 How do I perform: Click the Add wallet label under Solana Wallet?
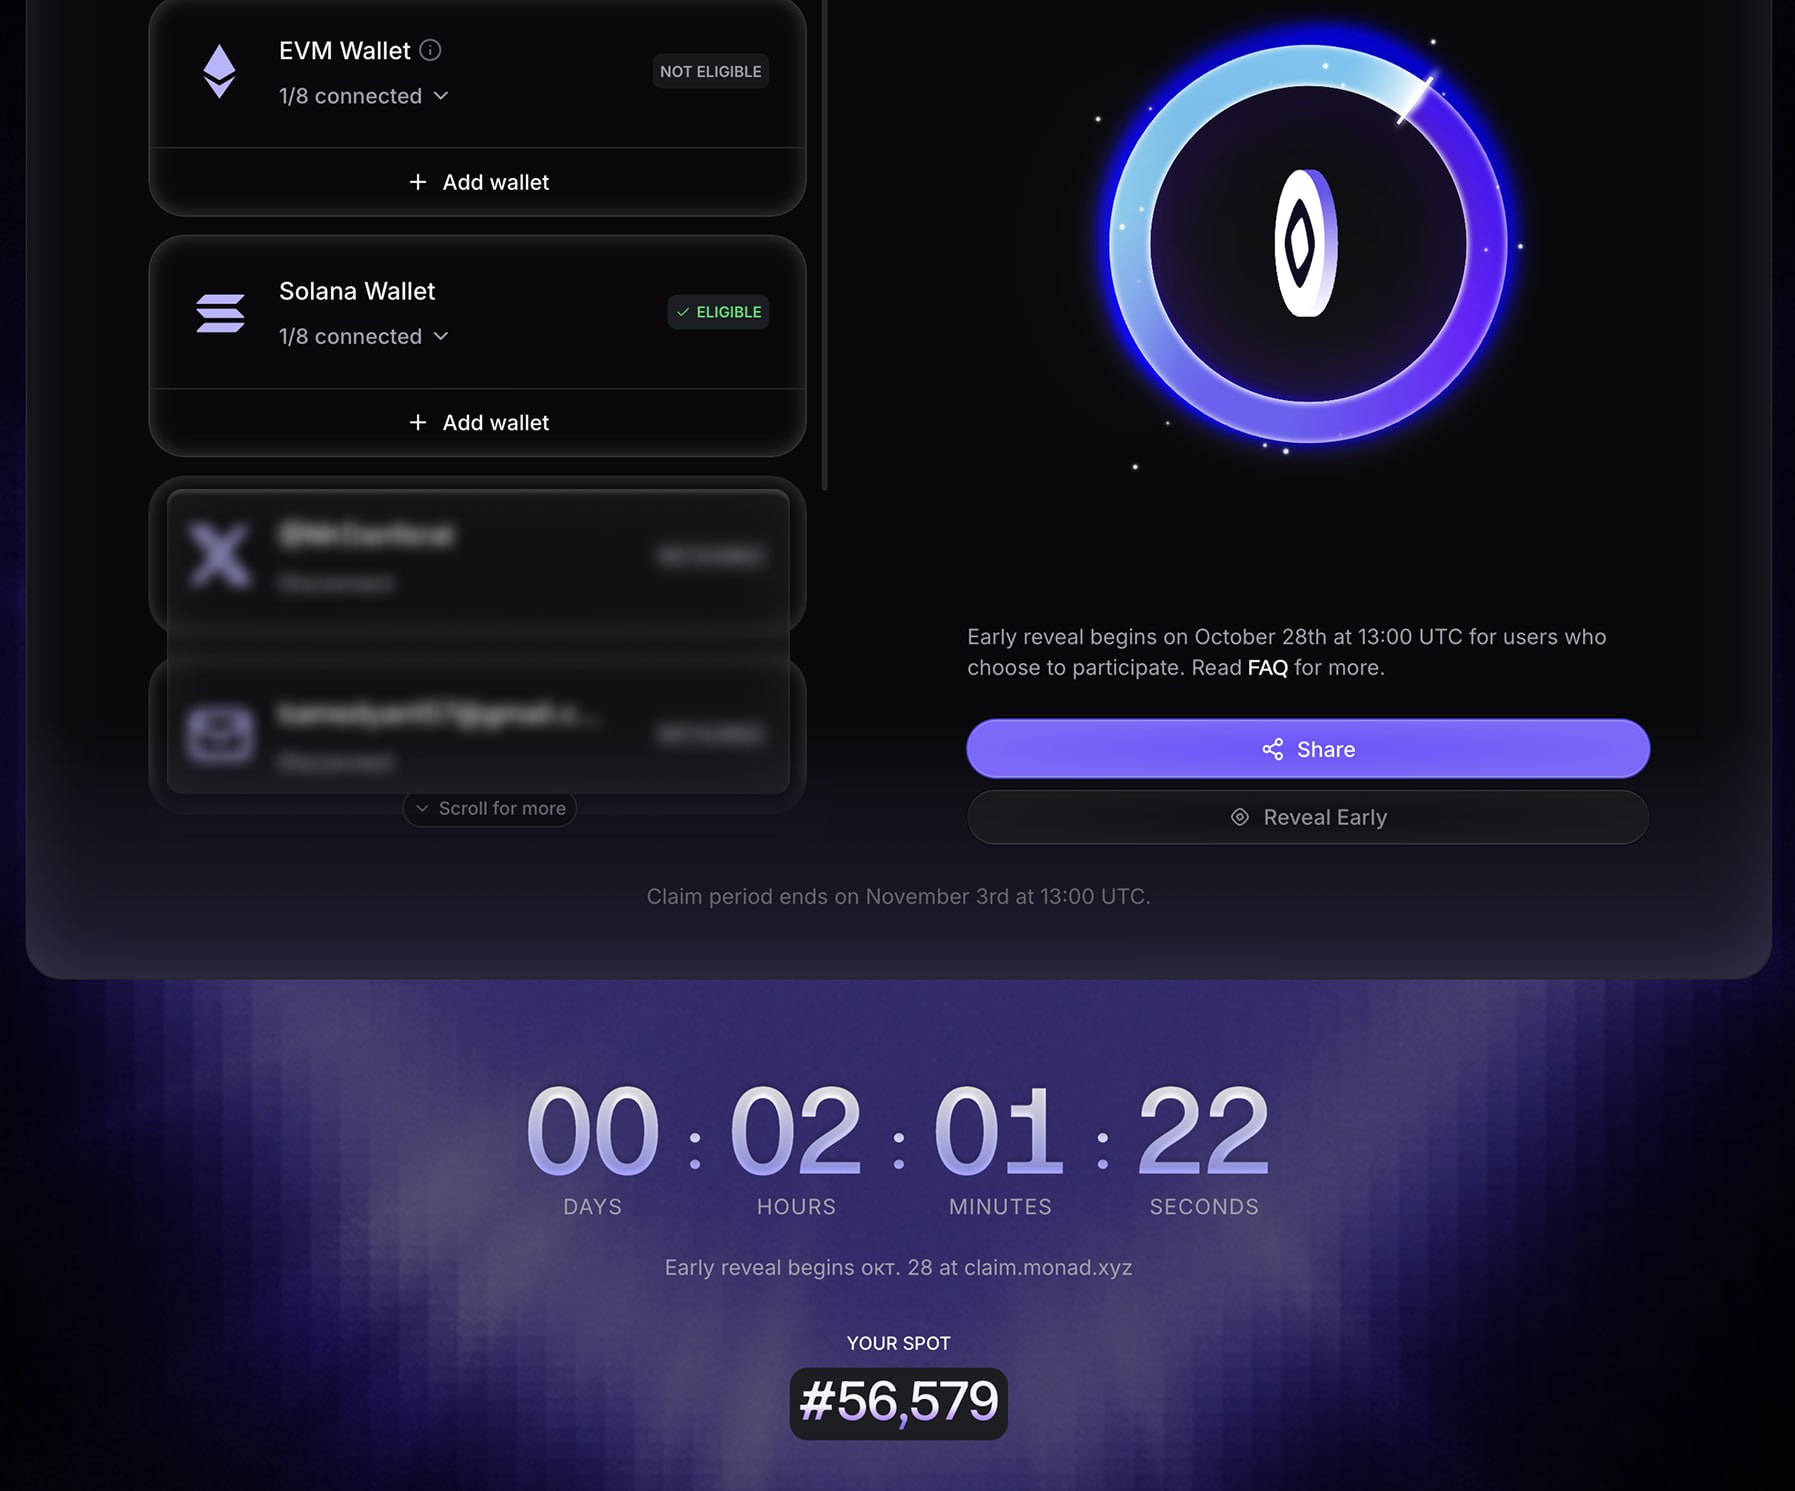496,423
